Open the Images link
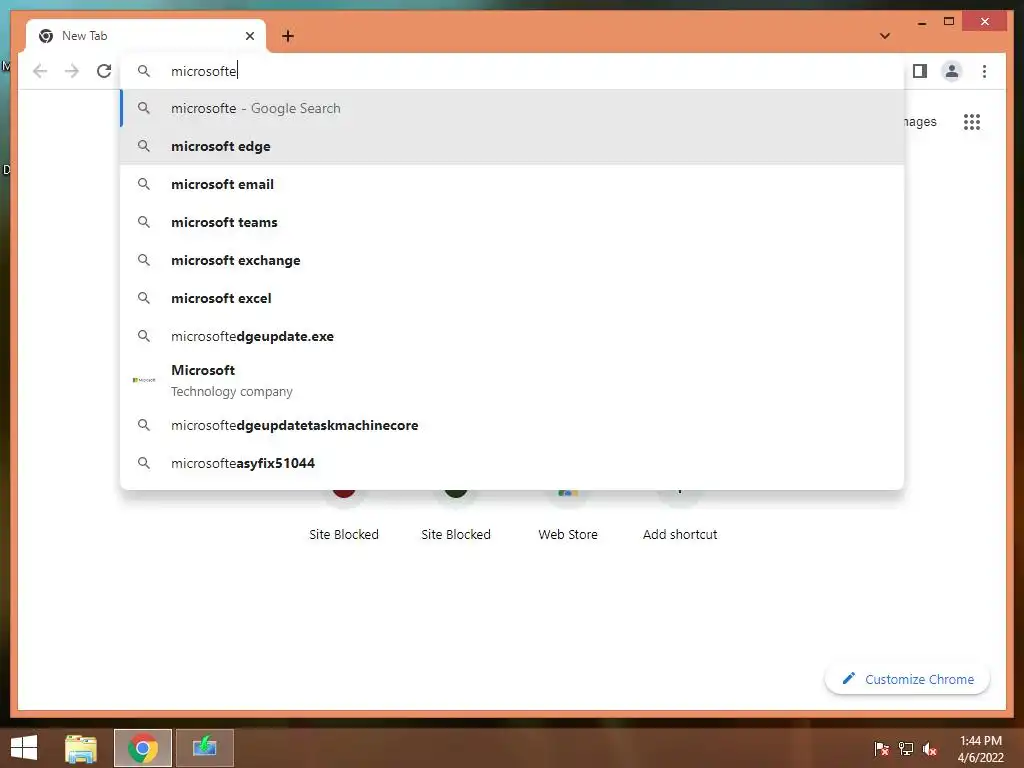The height and width of the screenshot is (768, 1024). (920, 121)
